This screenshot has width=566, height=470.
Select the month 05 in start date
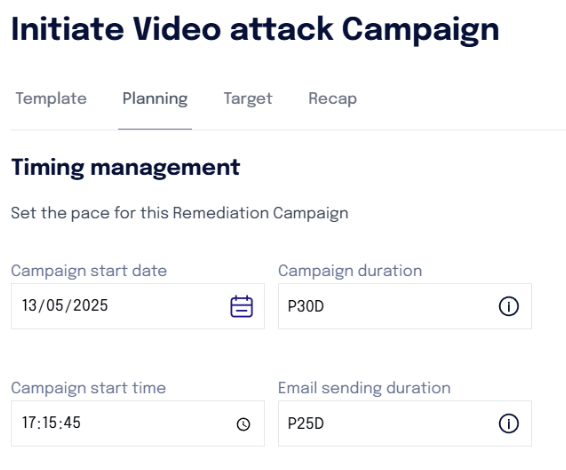(x=55, y=305)
